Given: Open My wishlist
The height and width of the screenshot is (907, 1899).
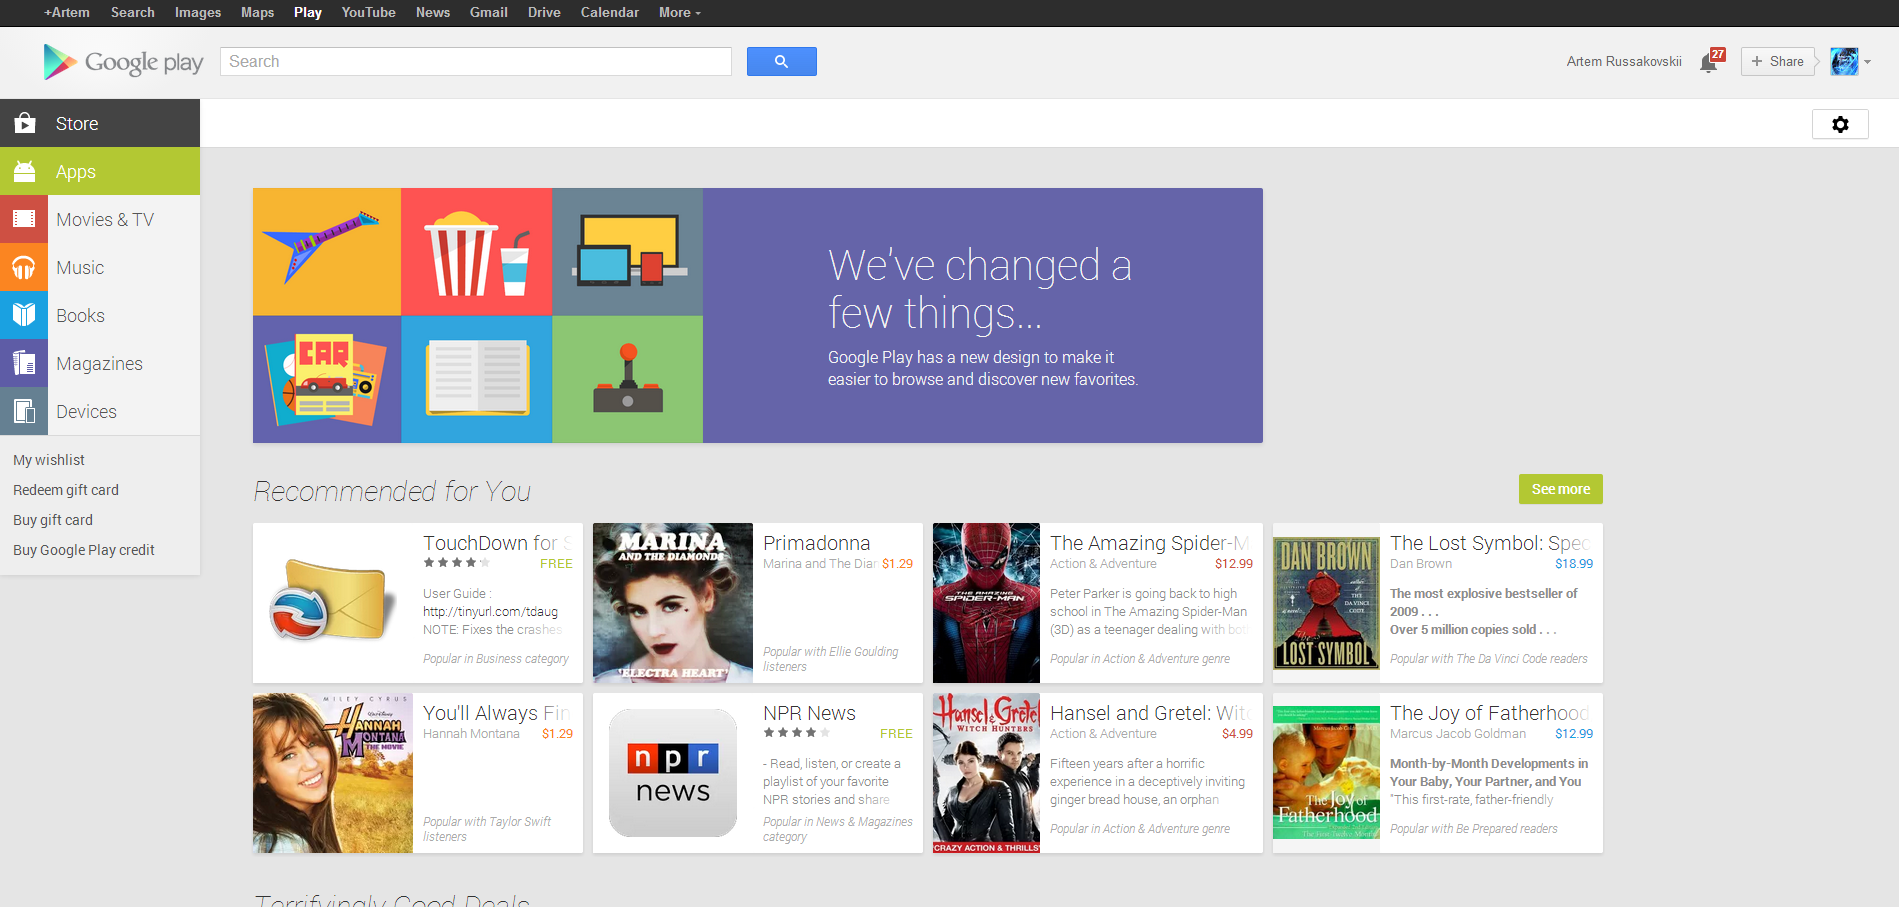Looking at the screenshot, I should coord(48,459).
